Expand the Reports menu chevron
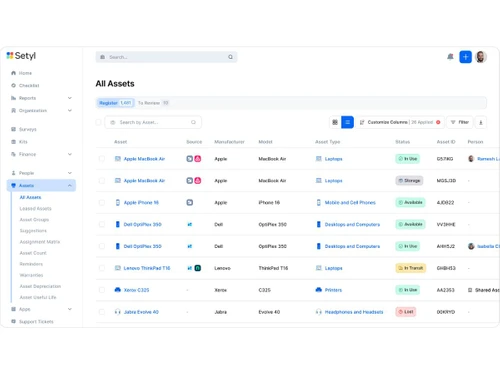The height and width of the screenshot is (375, 500). 70,98
